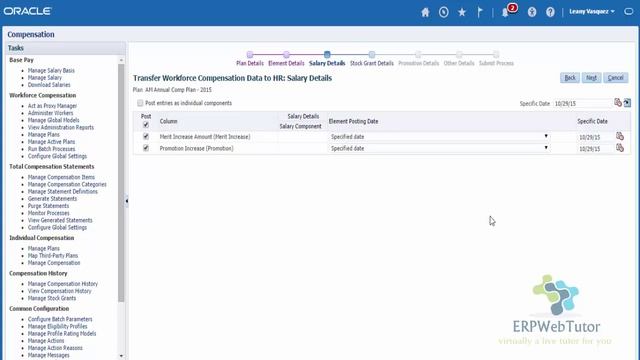Open Run Batch Processes task
This screenshot has height=360, width=640.
click(x=51, y=149)
